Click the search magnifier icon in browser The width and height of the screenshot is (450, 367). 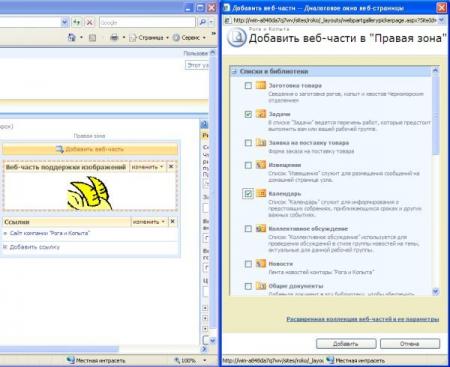pyautogui.click(x=202, y=22)
